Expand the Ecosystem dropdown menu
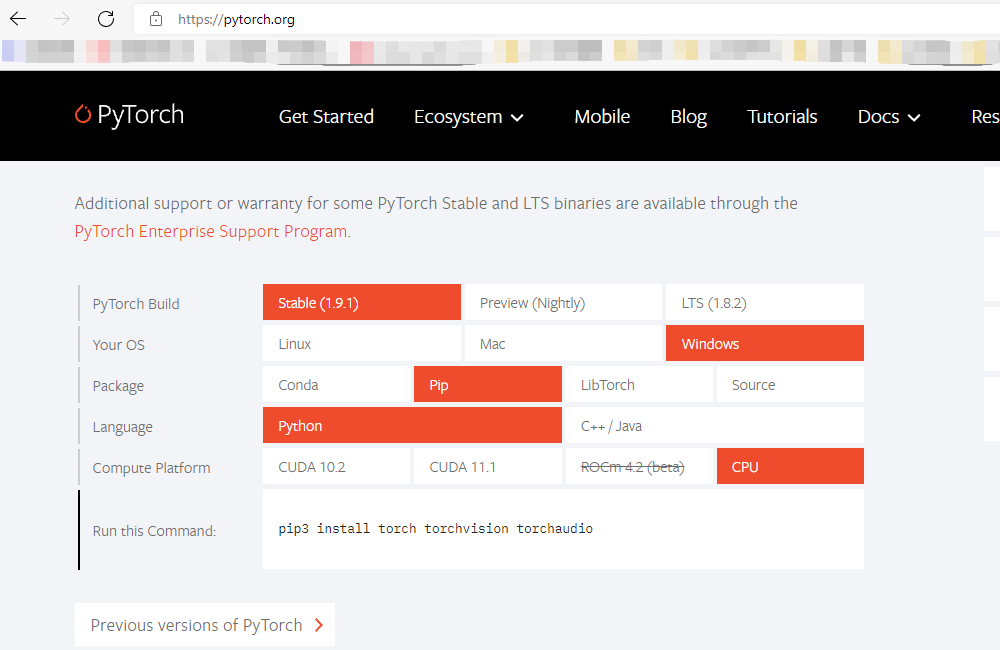The image size is (1000, 650). point(469,117)
